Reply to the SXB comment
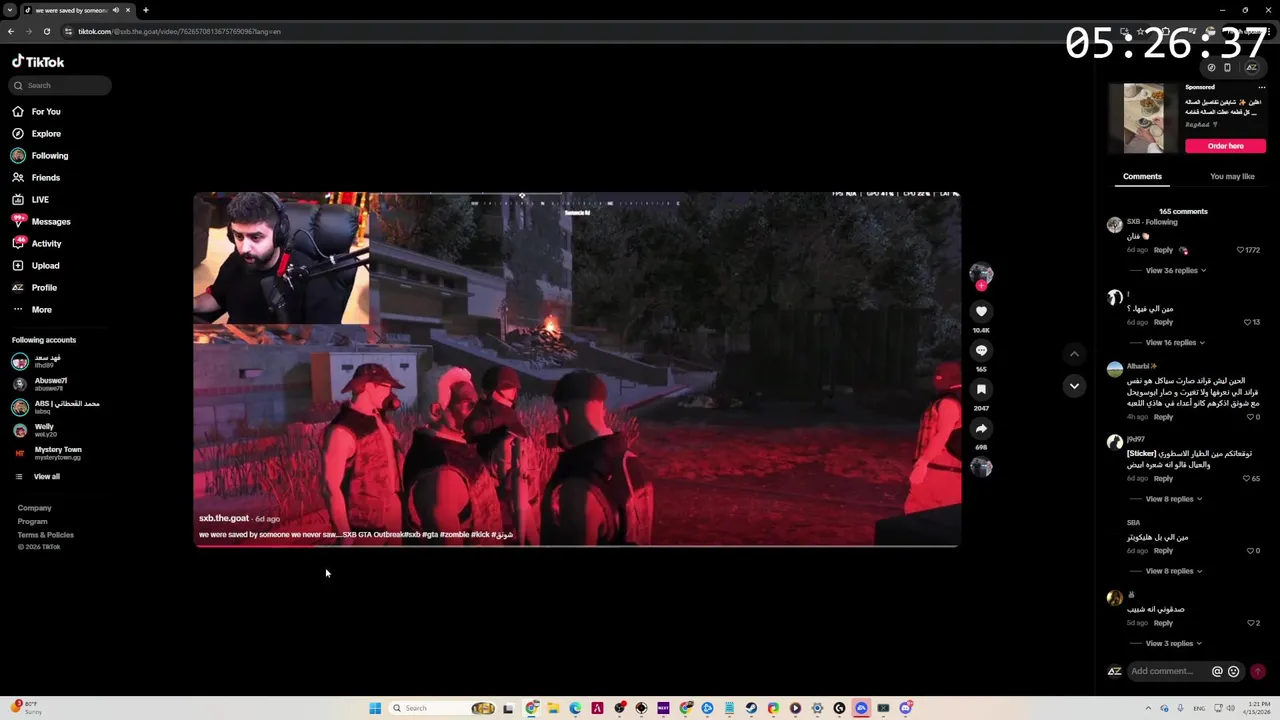 click(x=1163, y=250)
